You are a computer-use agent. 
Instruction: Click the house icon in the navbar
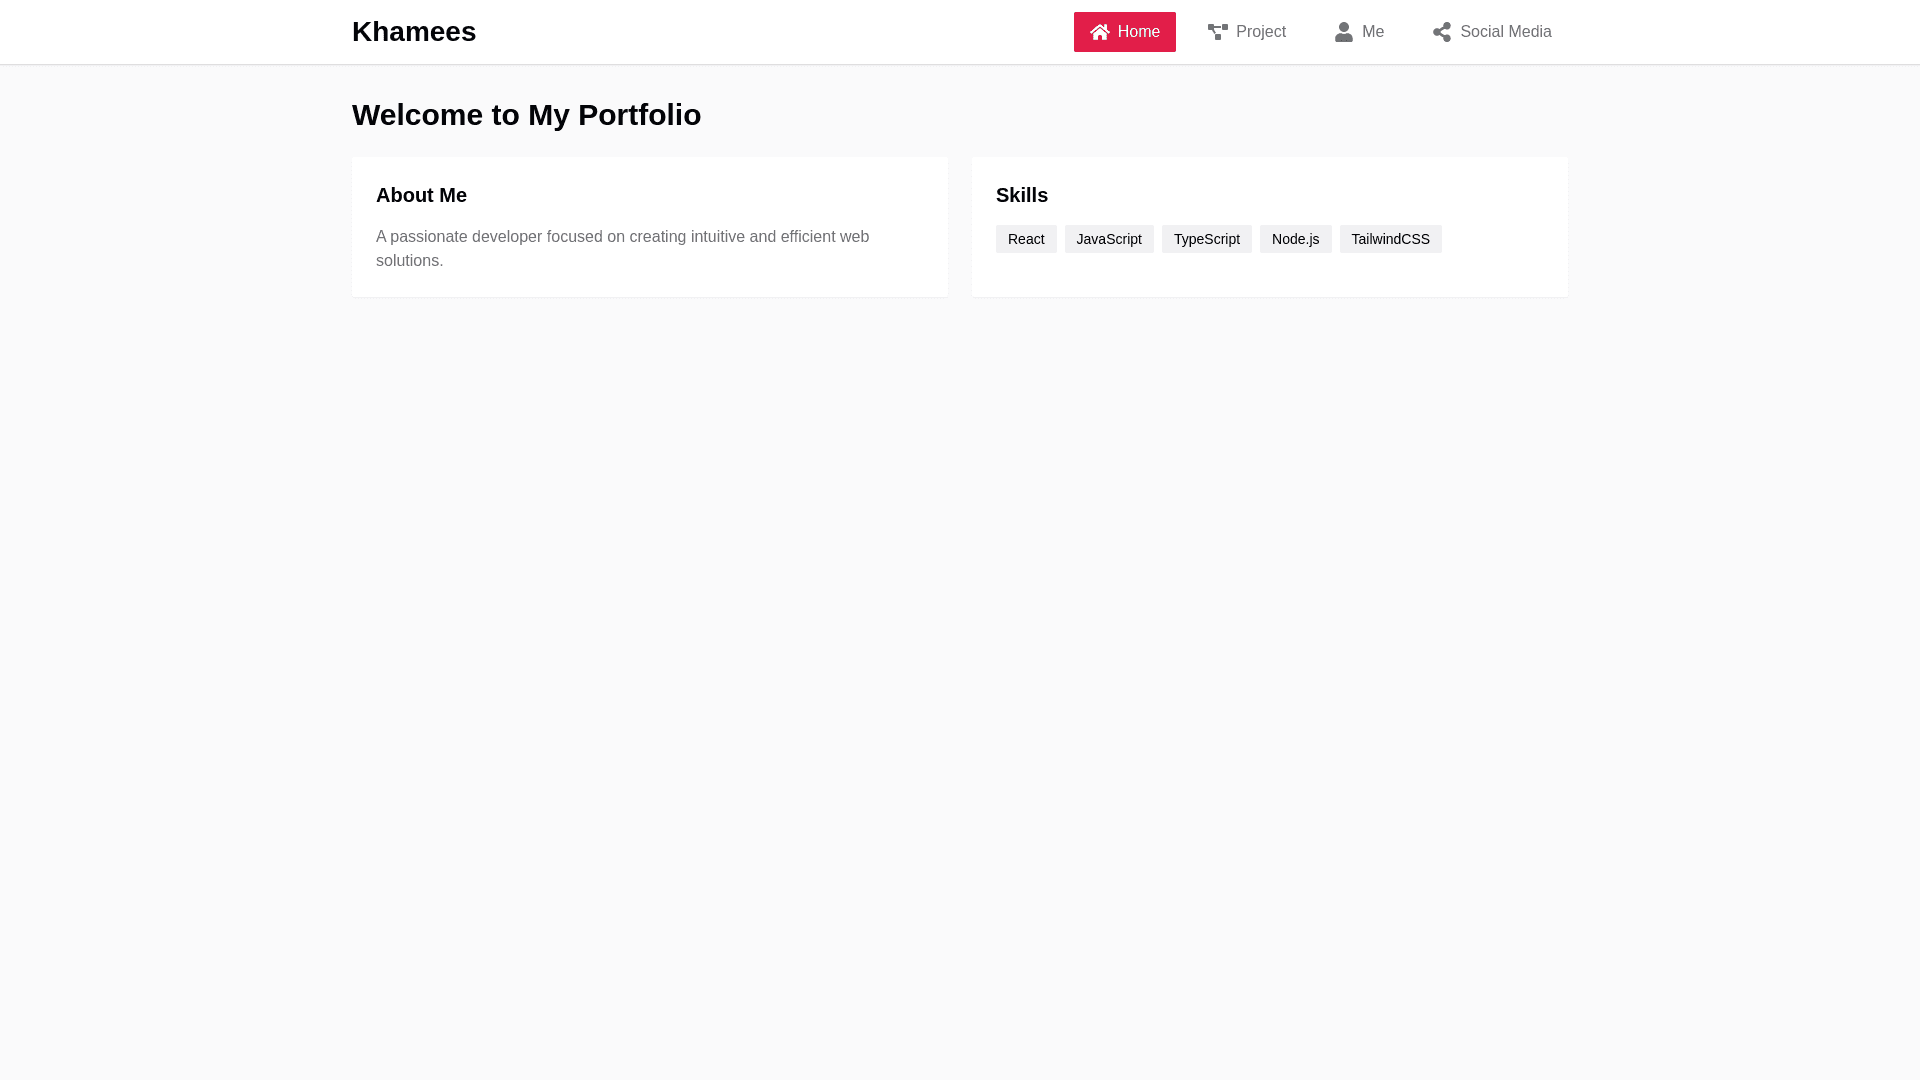pos(1100,32)
